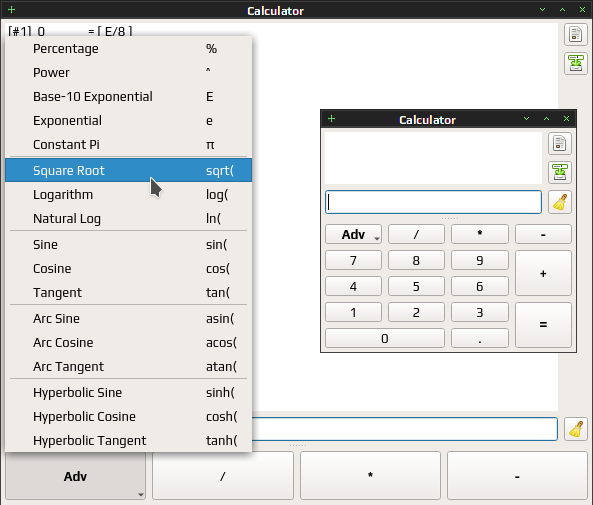Image resolution: width=593 pixels, height=505 pixels.
Task: Click the Adv dropdown button in large Calculator
Action: click(x=75, y=476)
